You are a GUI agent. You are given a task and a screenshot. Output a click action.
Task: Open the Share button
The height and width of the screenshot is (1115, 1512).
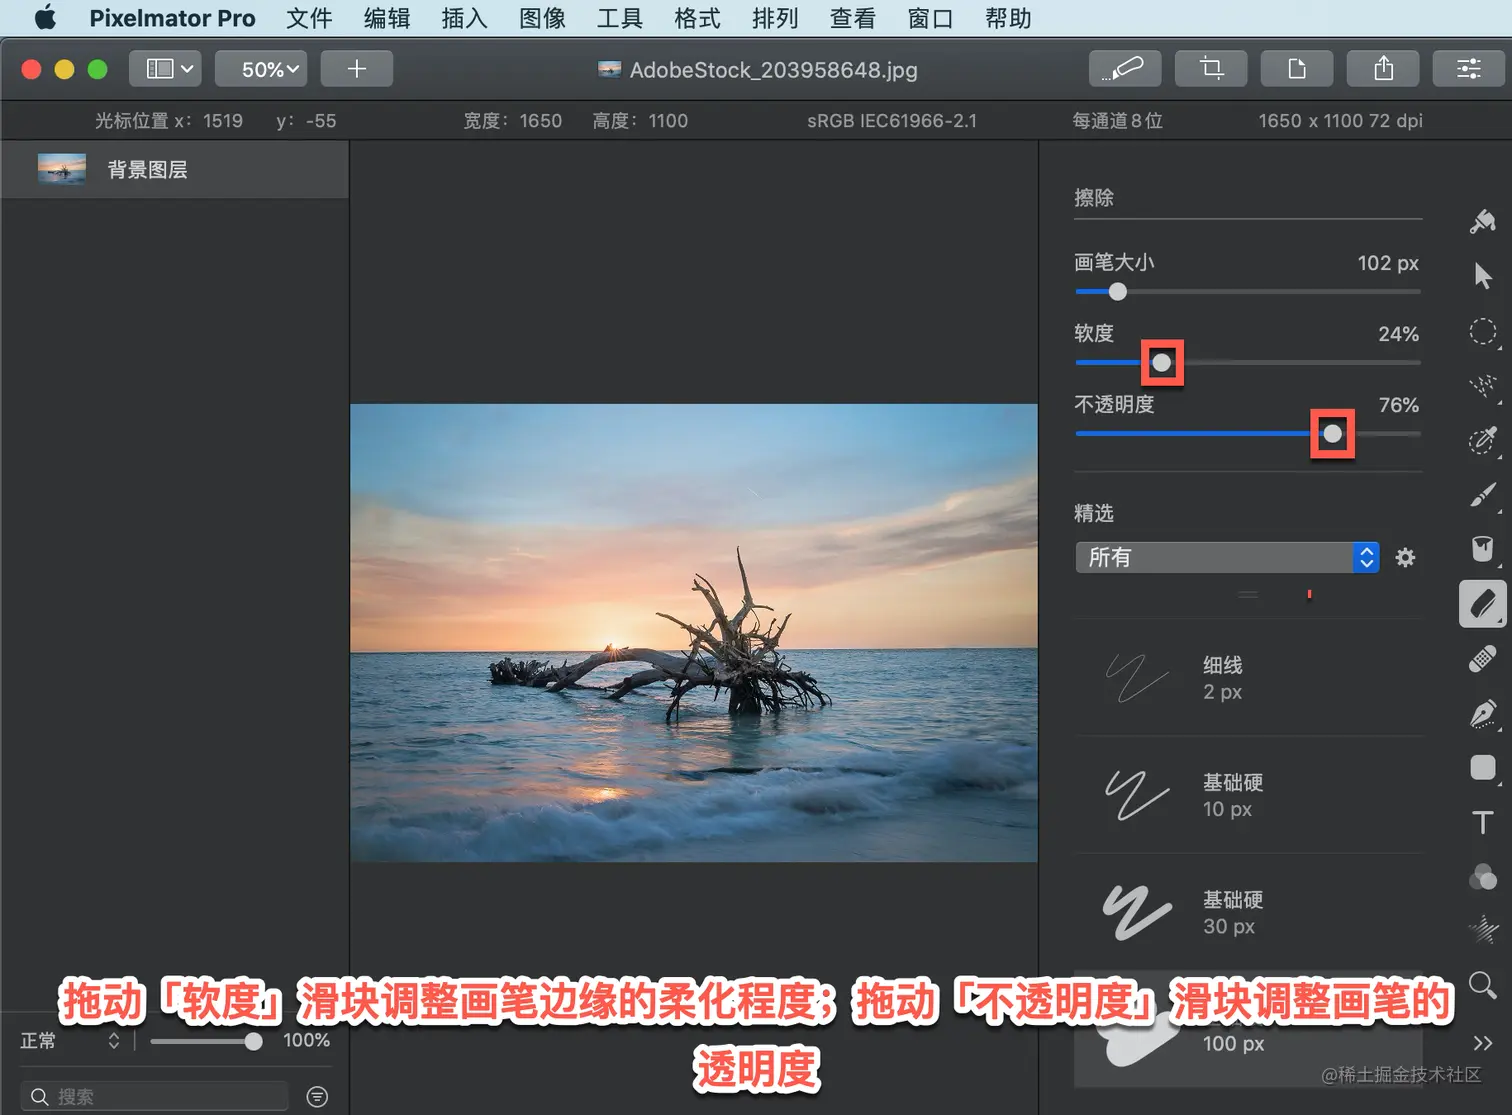tap(1383, 69)
